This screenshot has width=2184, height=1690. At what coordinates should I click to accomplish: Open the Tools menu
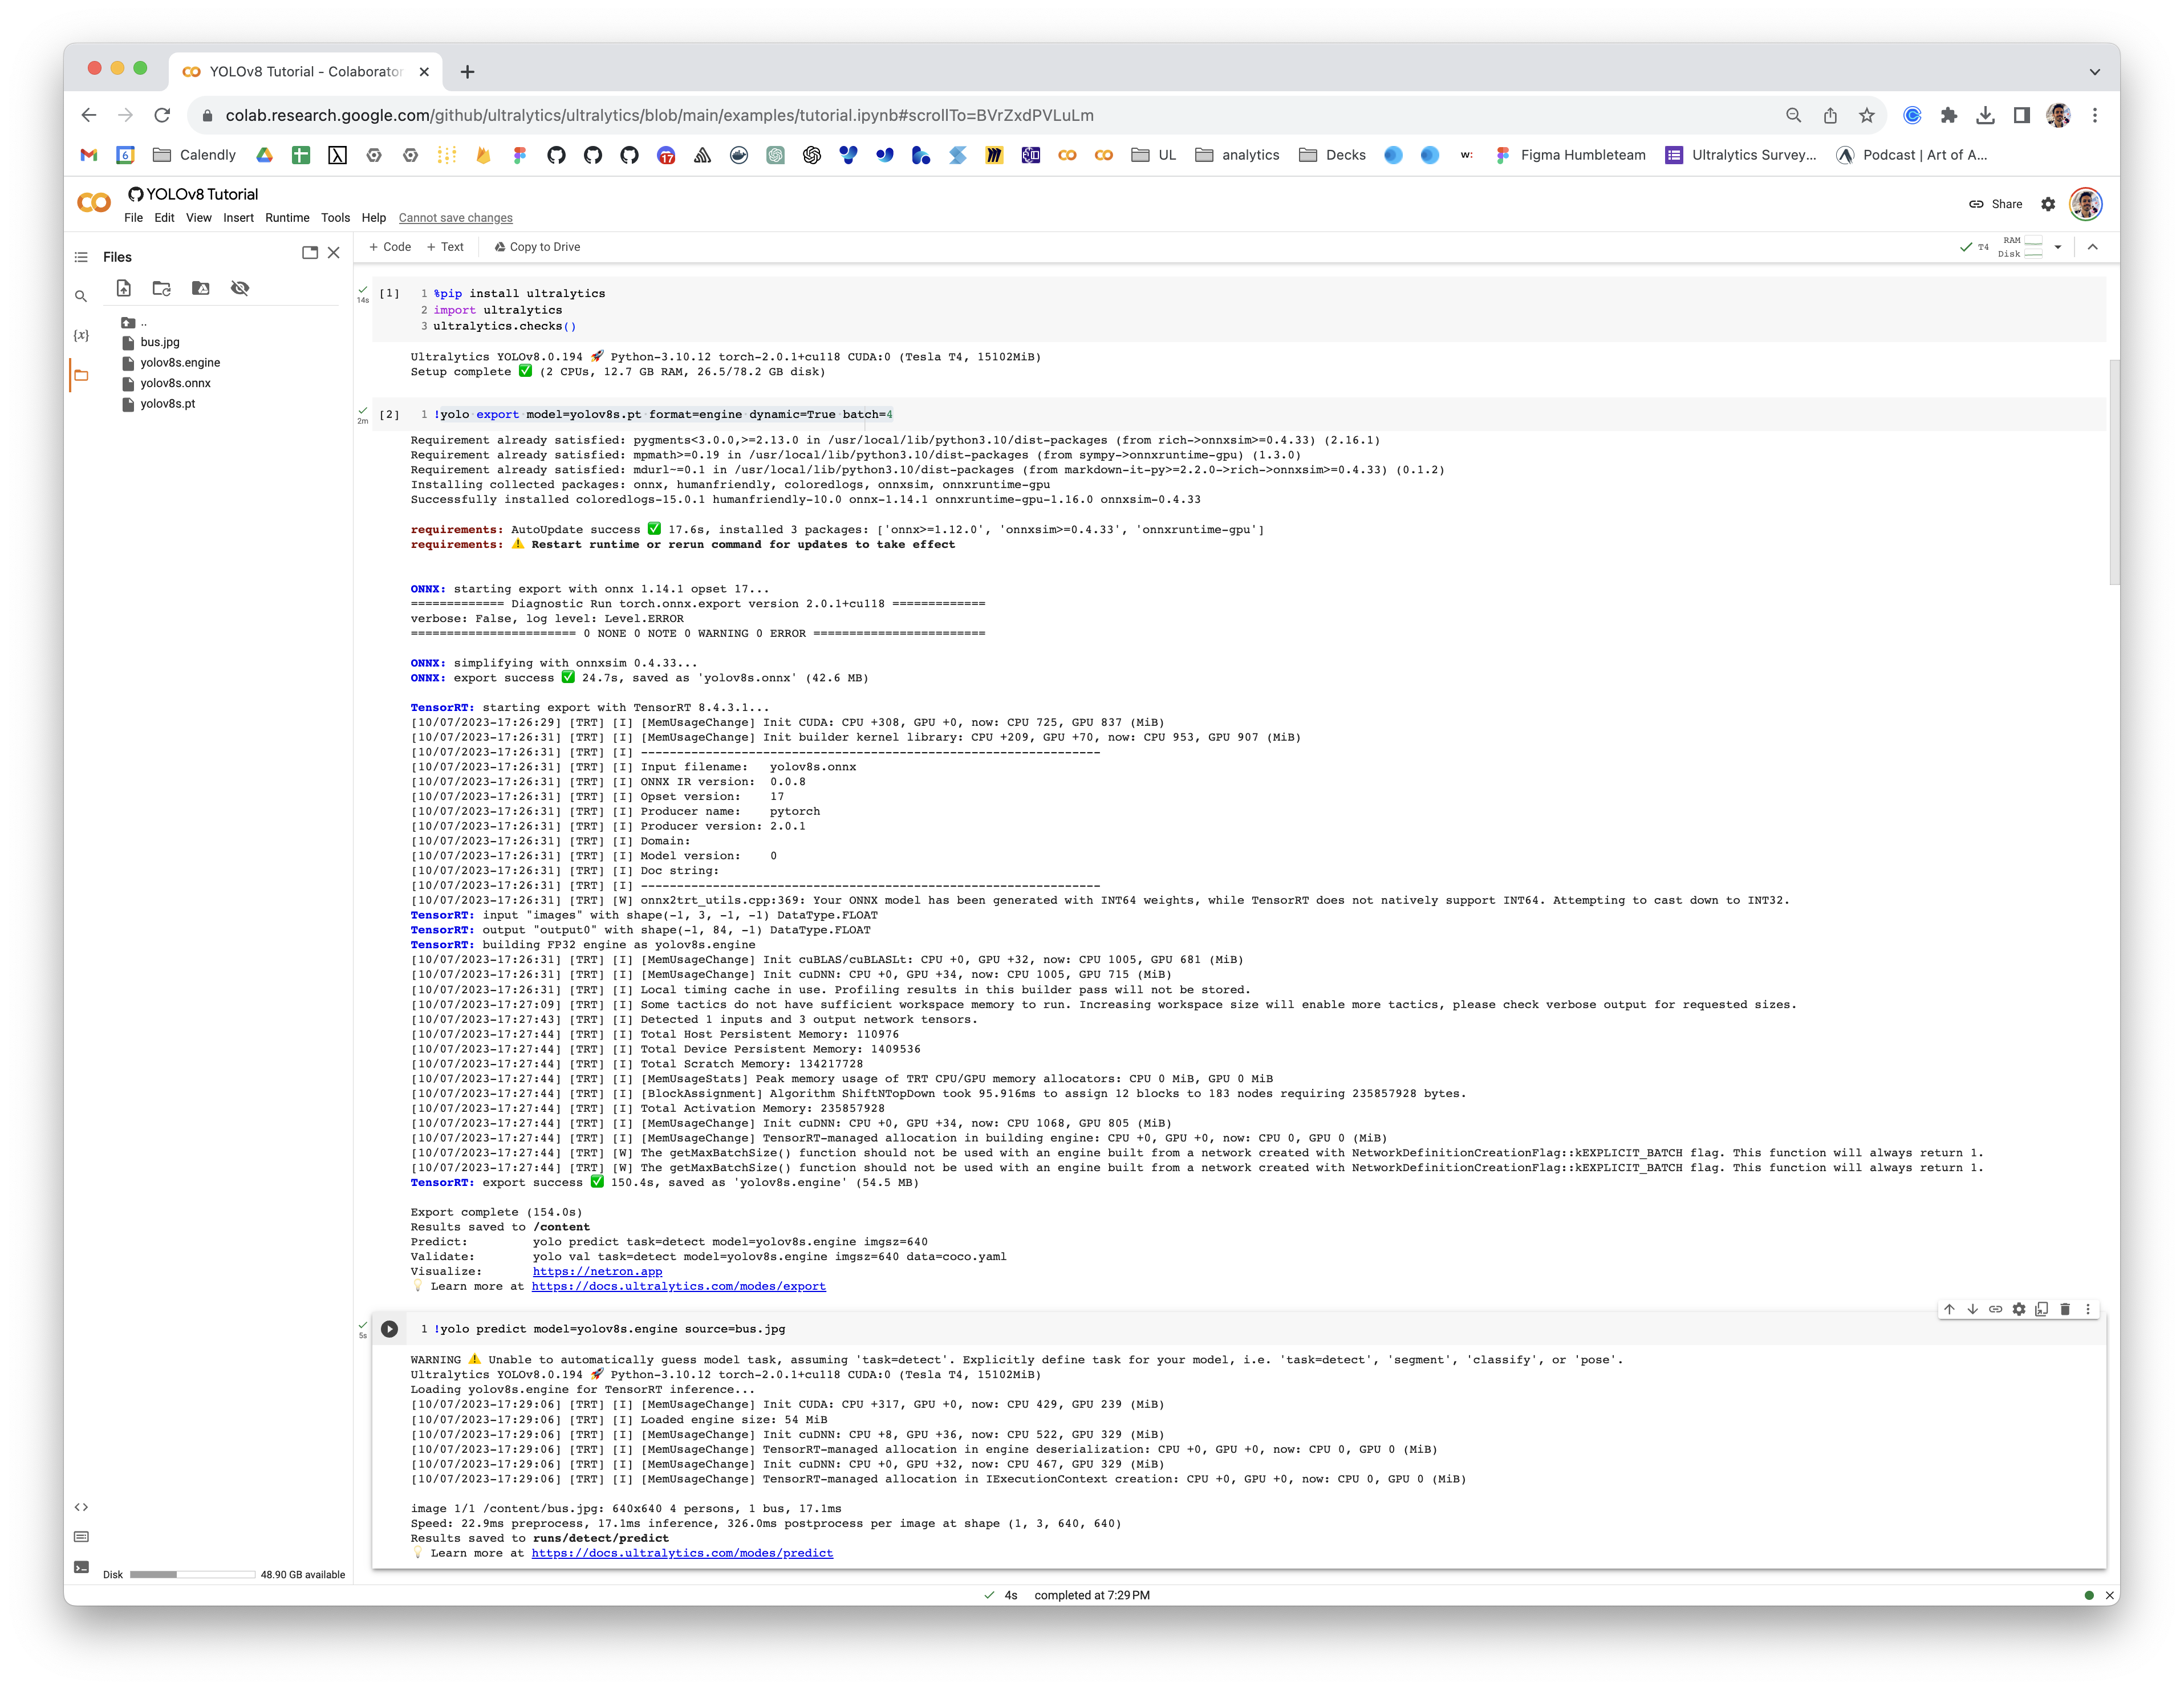pos(335,217)
